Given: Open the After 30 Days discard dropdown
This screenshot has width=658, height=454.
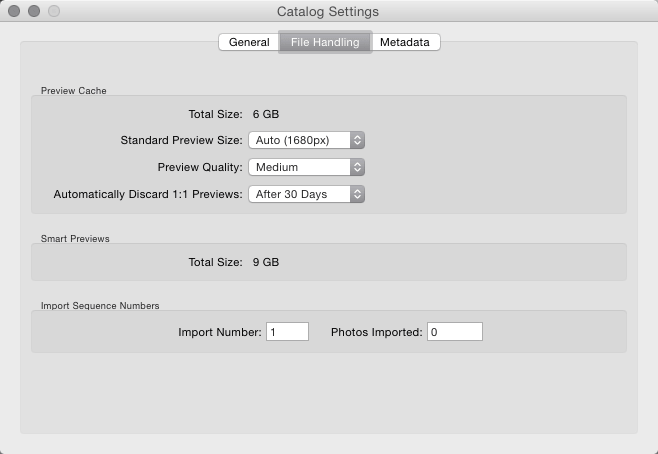Looking at the screenshot, I should click(306, 194).
